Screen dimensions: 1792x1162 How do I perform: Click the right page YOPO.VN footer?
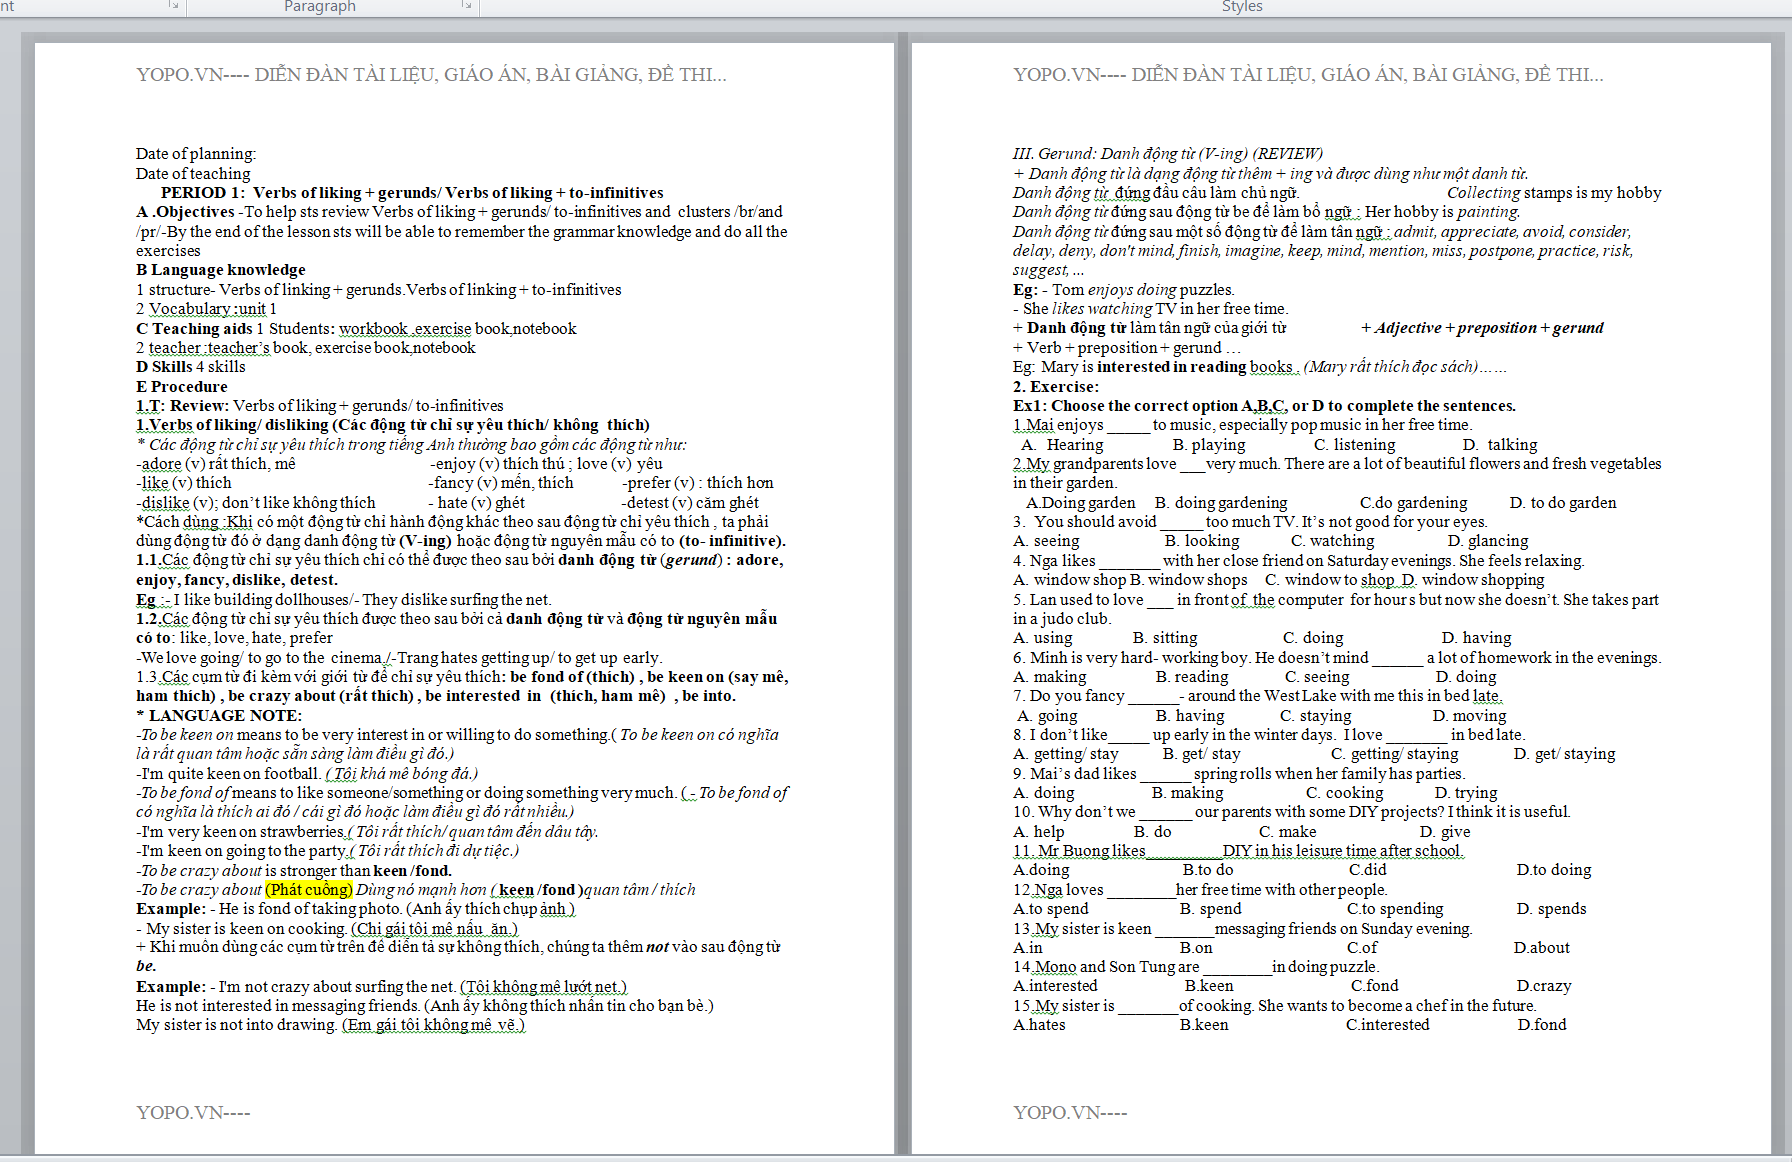point(1070,1113)
